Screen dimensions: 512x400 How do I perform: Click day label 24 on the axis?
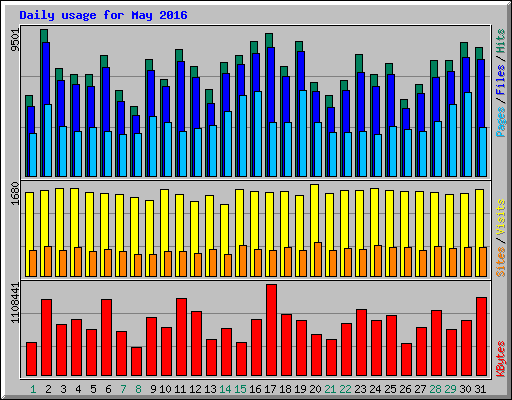(x=375, y=389)
